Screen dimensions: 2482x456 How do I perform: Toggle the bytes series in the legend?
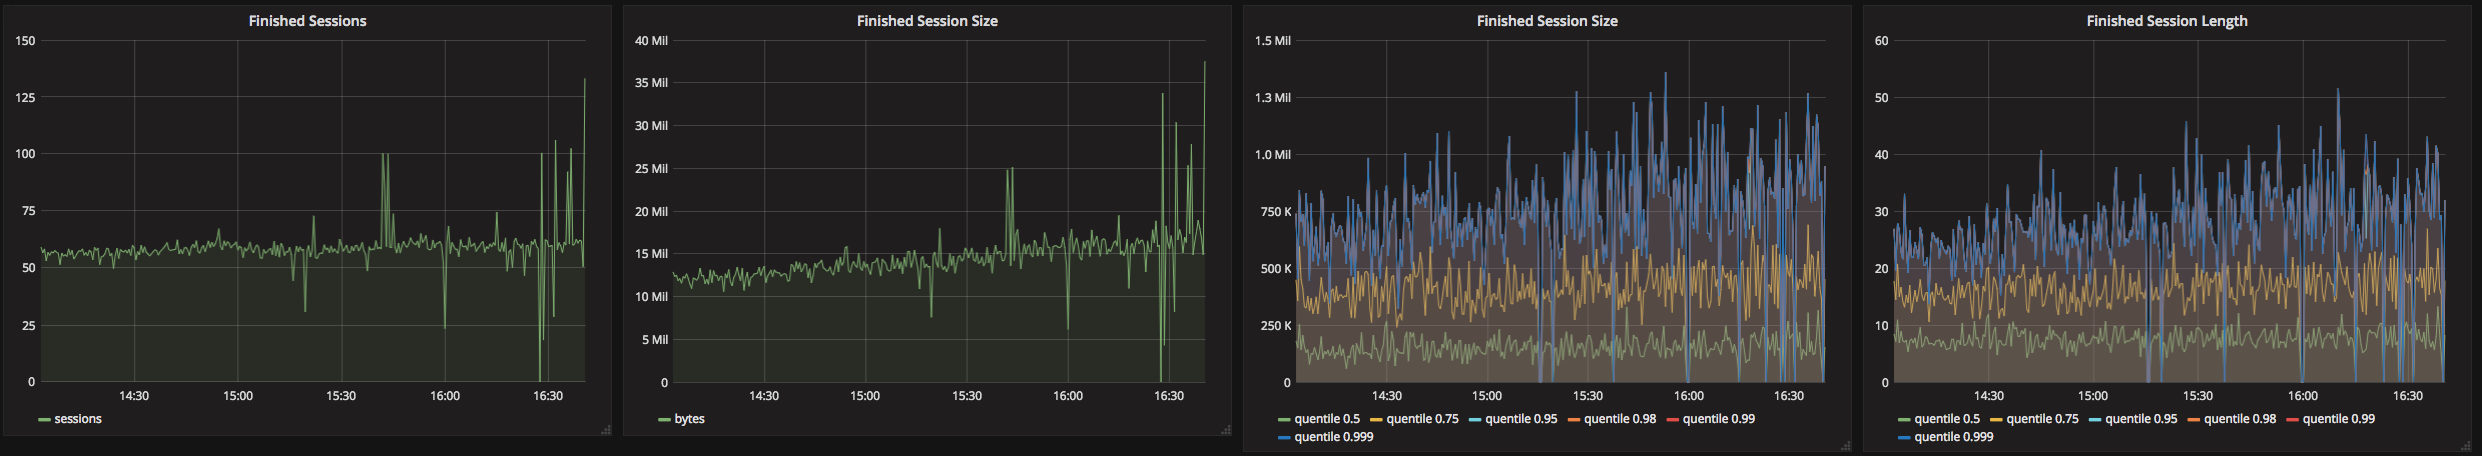tap(689, 419)
